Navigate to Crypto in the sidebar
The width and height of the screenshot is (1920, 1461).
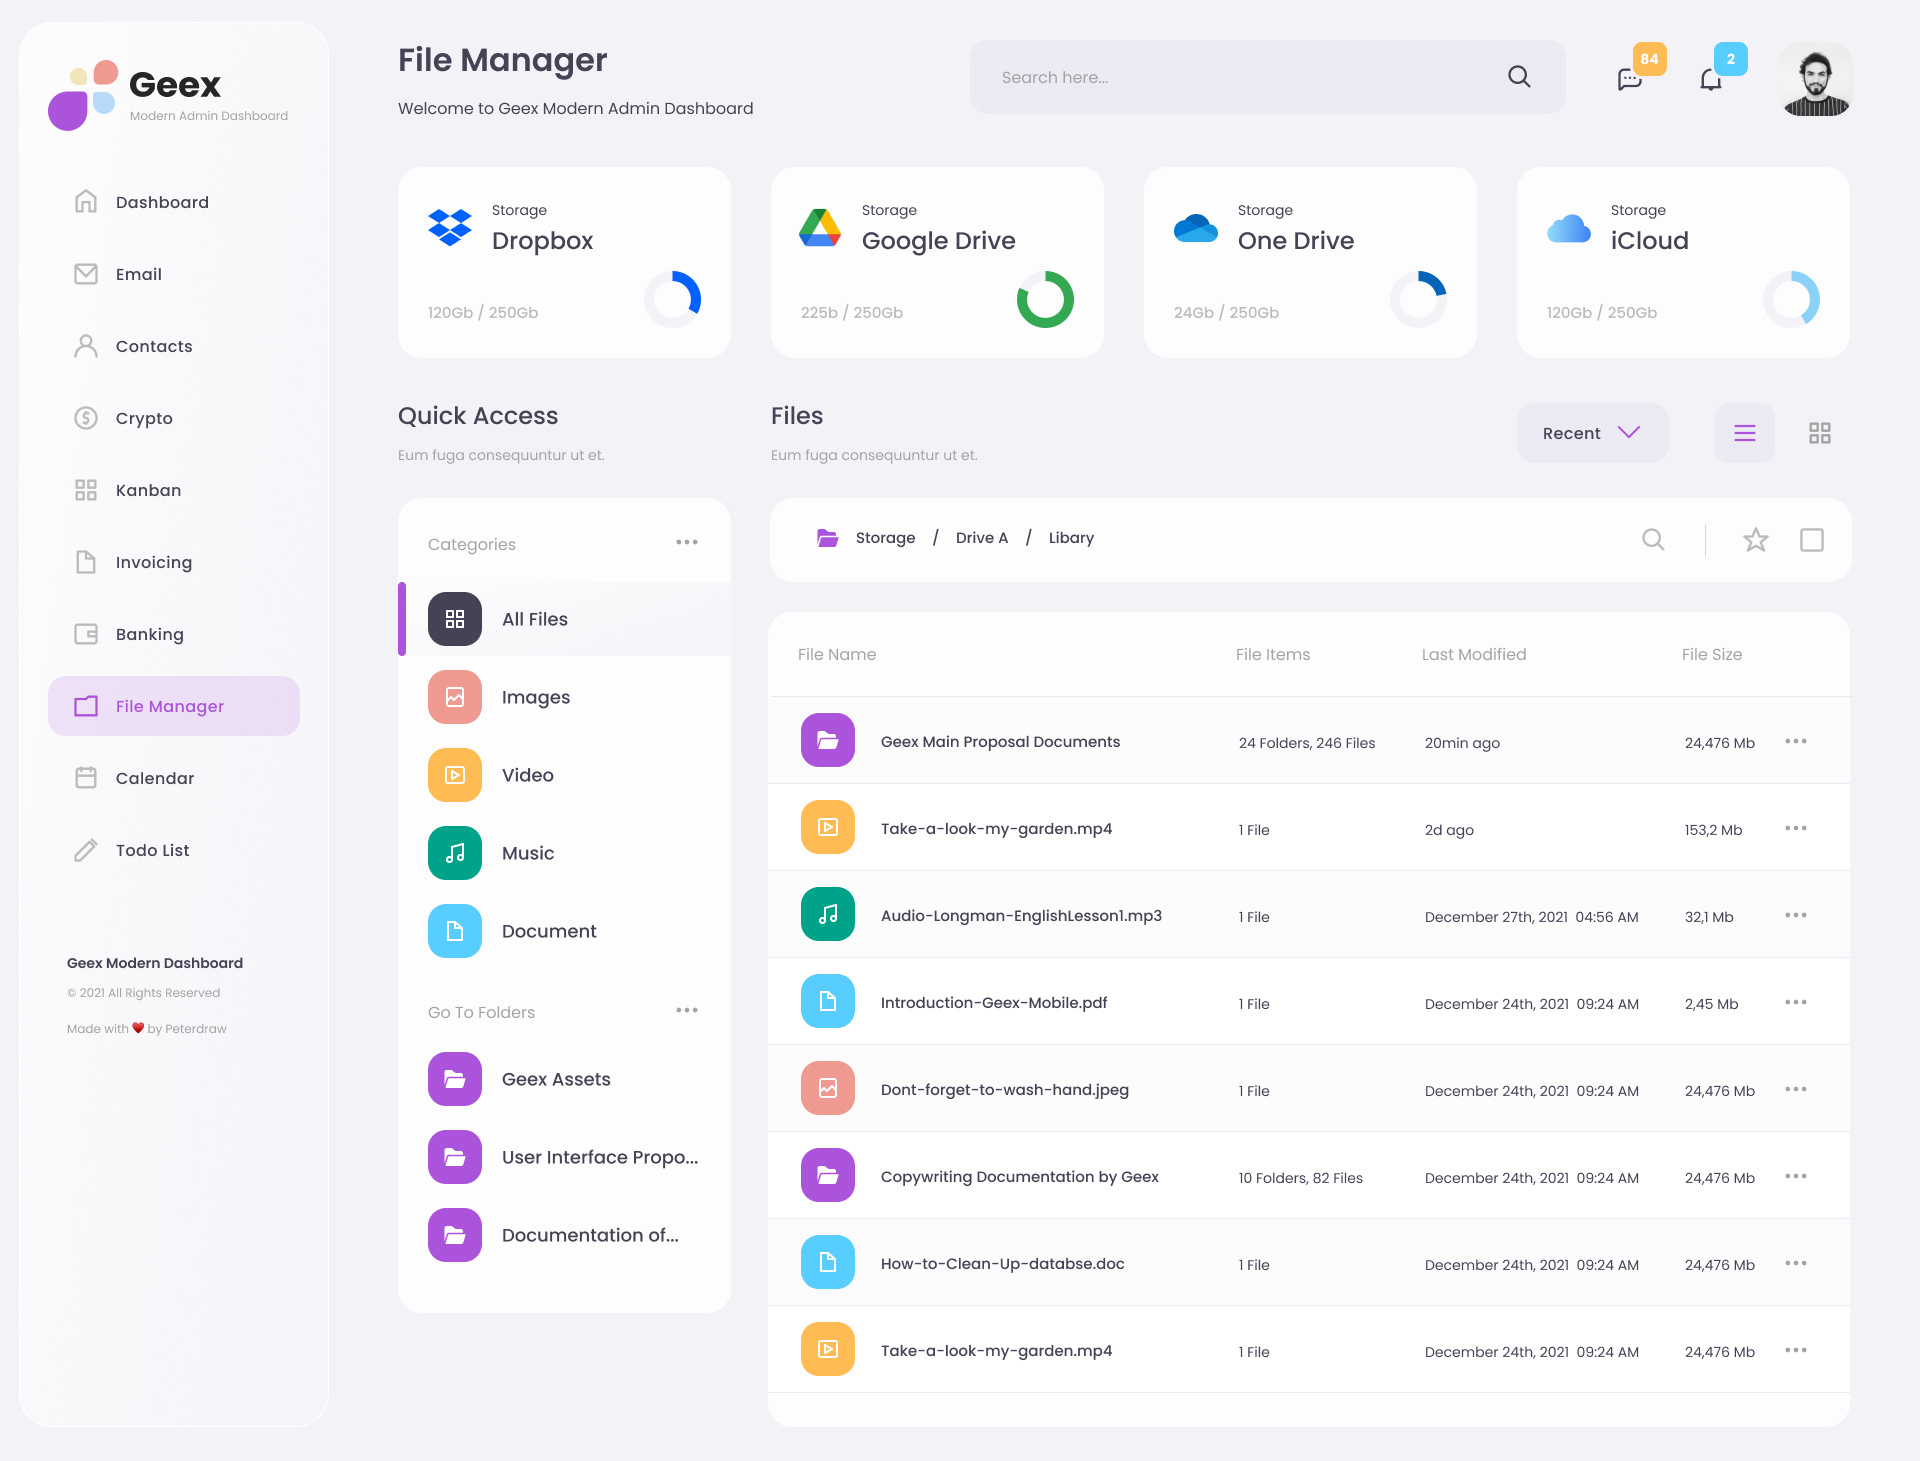(x=143, y=418)
